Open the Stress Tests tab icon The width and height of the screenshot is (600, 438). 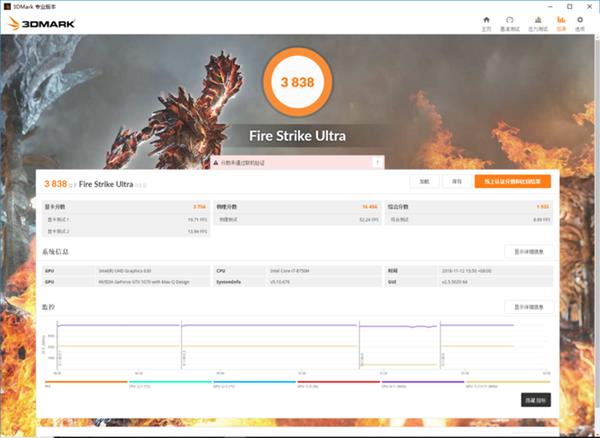(536, 22)
